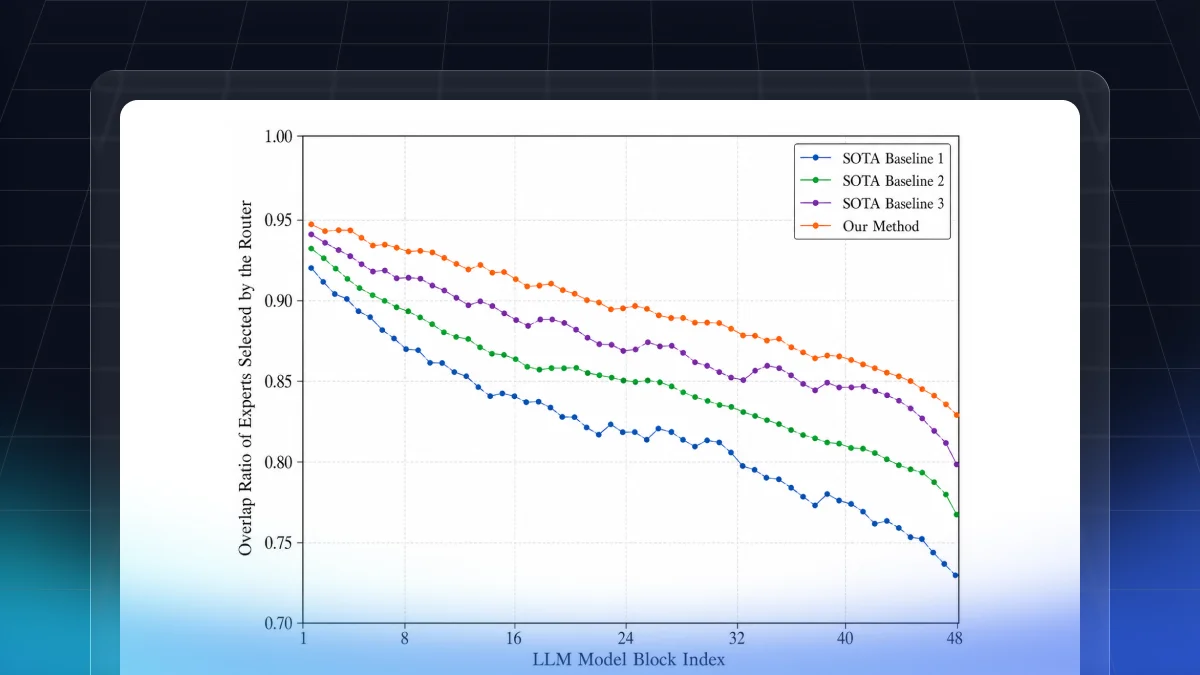
Task: Click the x-axis tick label 48
Action: (957, 639)
